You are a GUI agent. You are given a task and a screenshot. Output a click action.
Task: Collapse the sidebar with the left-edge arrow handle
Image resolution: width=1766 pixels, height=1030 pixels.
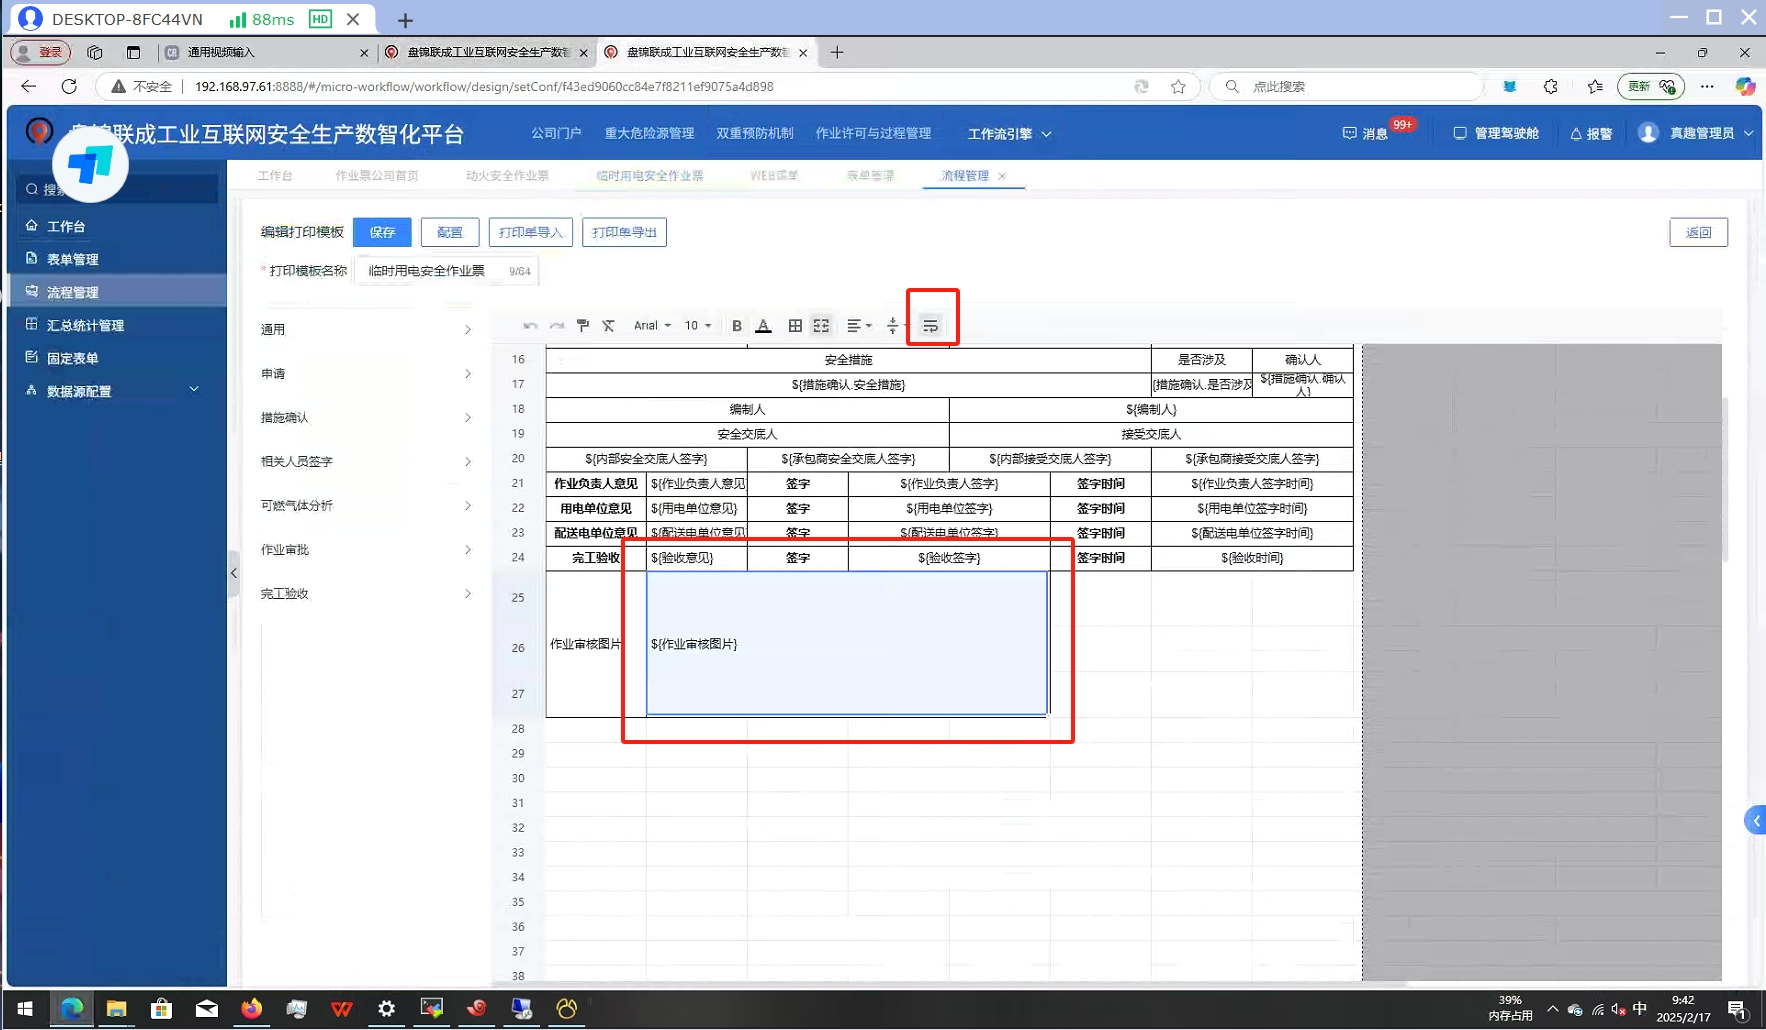click(234, 573)
